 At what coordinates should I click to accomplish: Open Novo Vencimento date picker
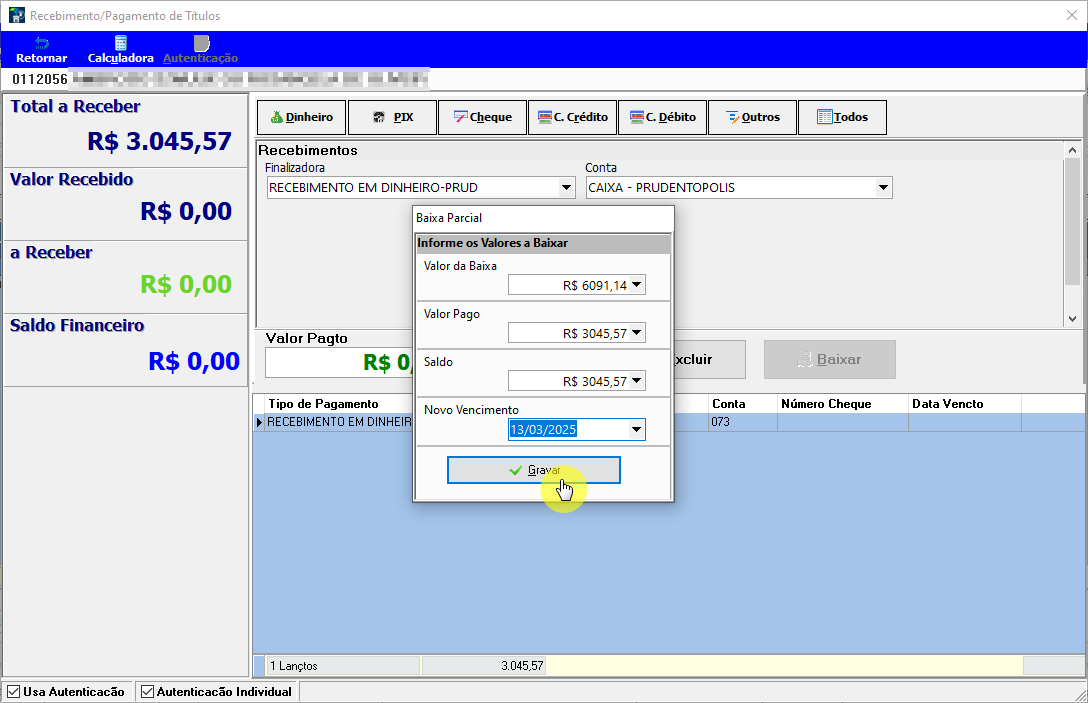click(636, 430)
